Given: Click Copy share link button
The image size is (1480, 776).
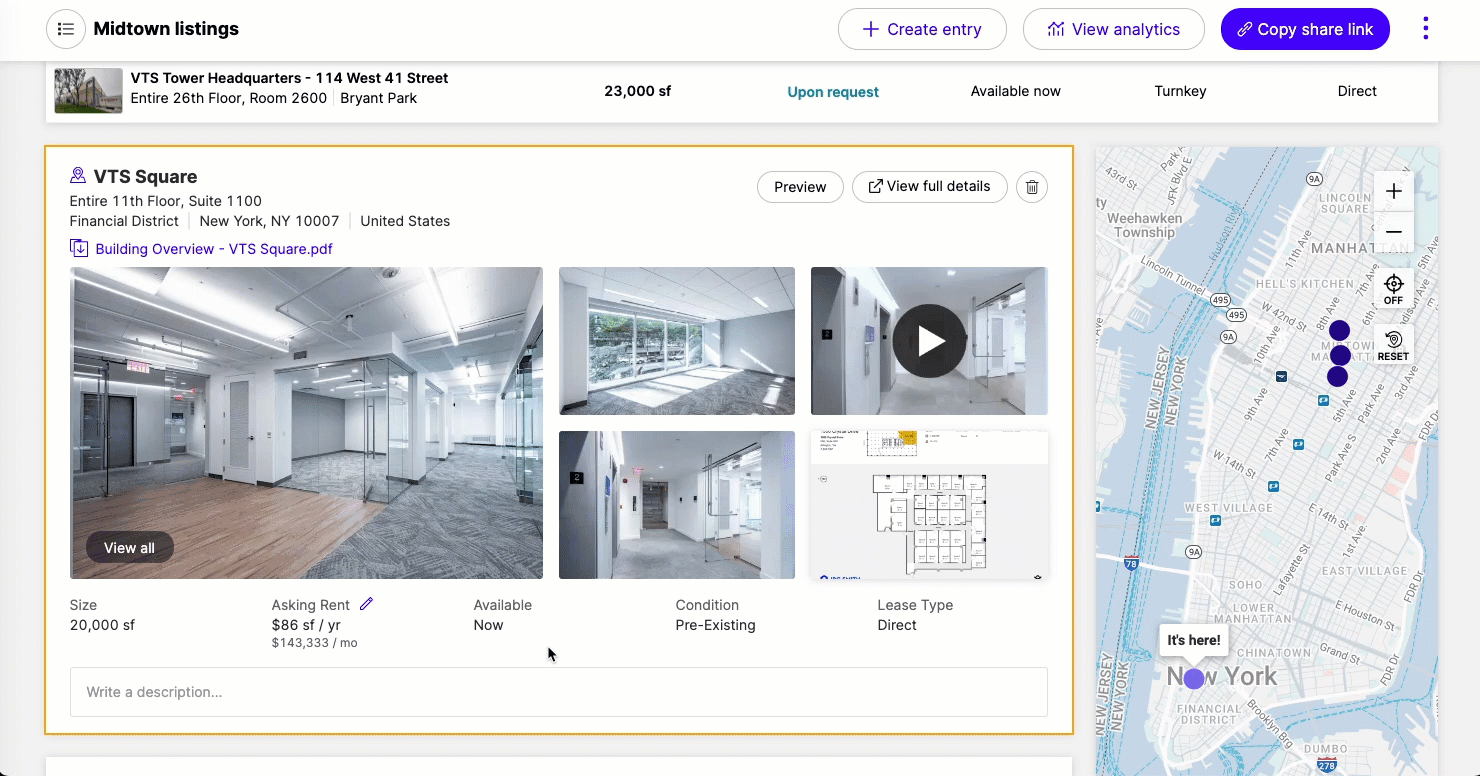Looking at the screenshot, I should coord(1305,29).
